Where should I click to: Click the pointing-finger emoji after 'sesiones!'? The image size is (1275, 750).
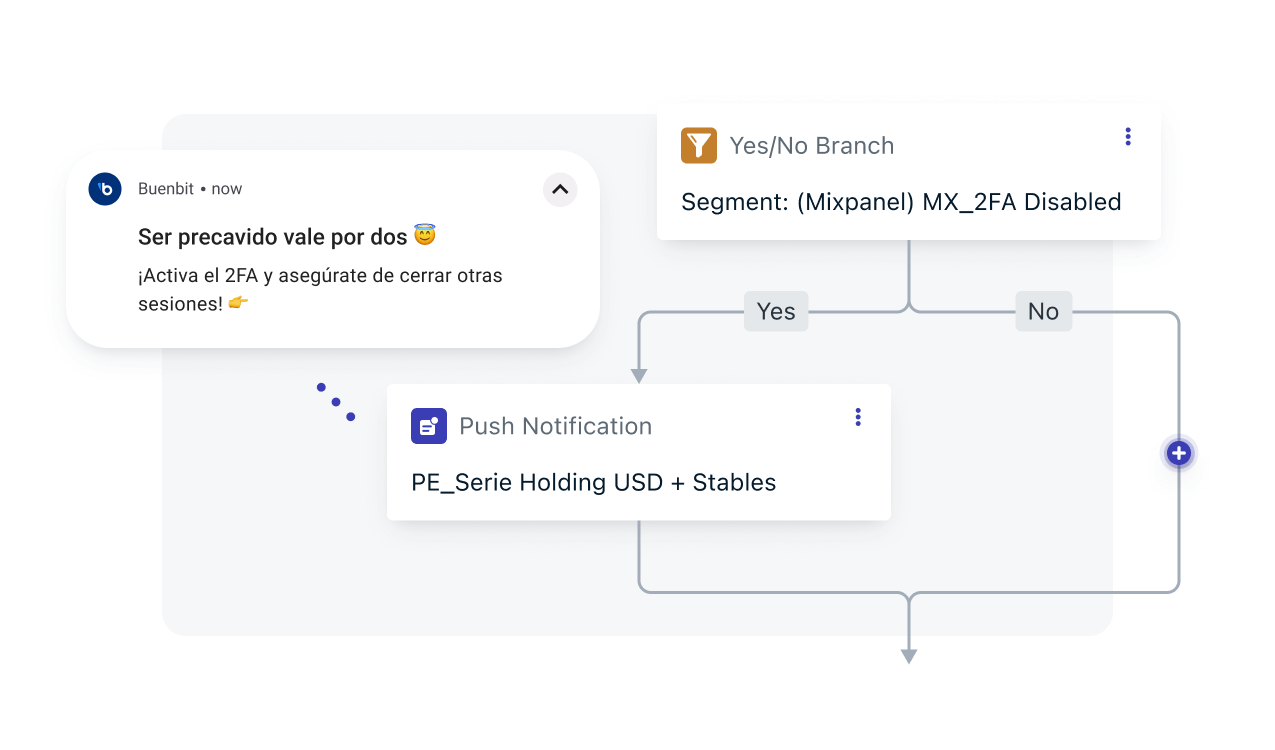pos(238,304)
